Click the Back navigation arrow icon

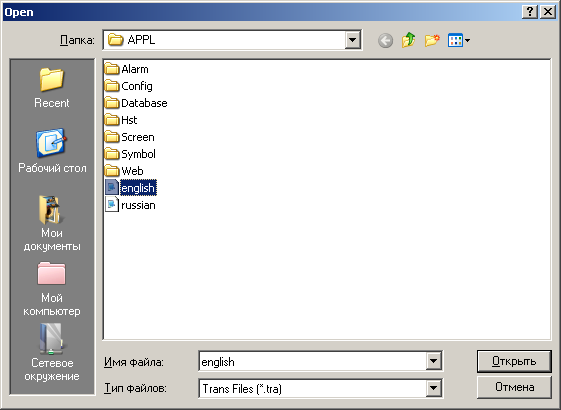coord(385,40)
